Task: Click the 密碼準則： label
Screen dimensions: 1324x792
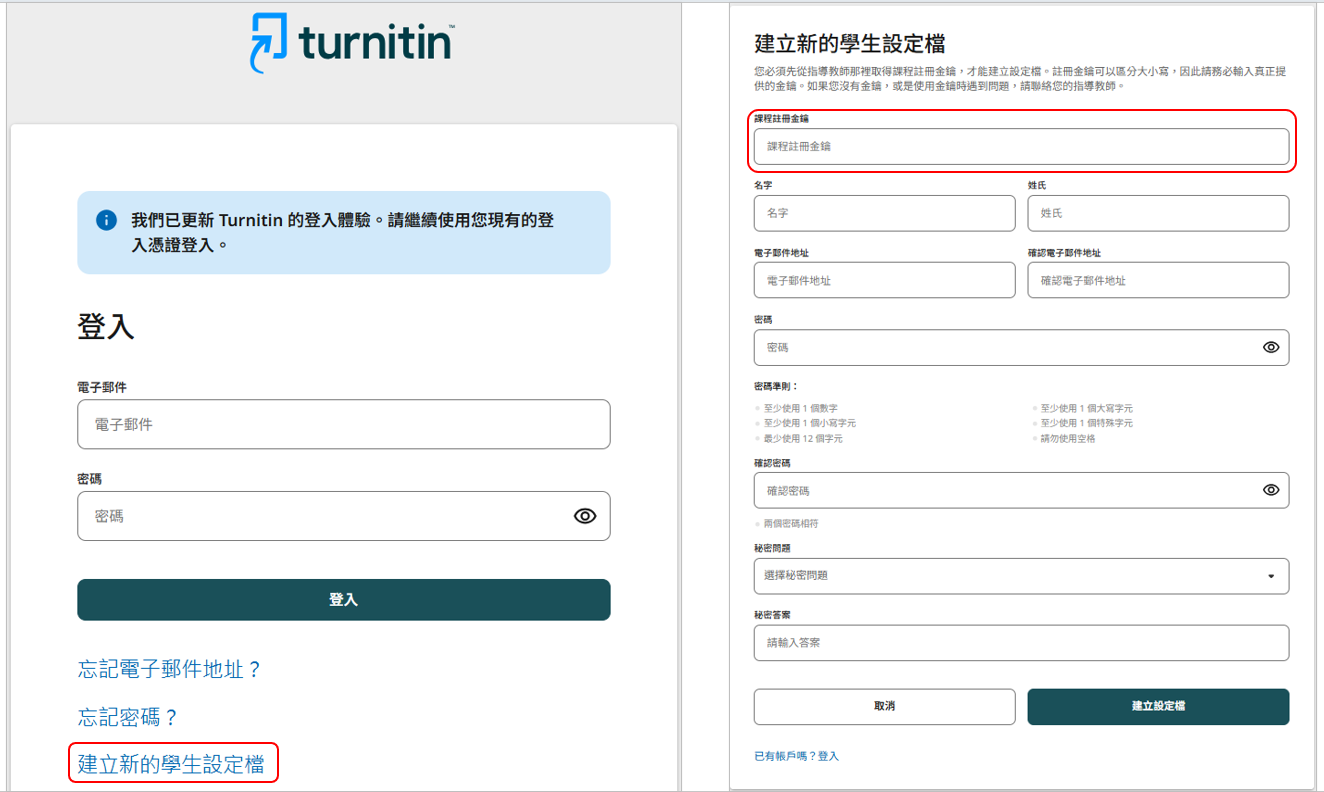Action: (x=776, y=386)
